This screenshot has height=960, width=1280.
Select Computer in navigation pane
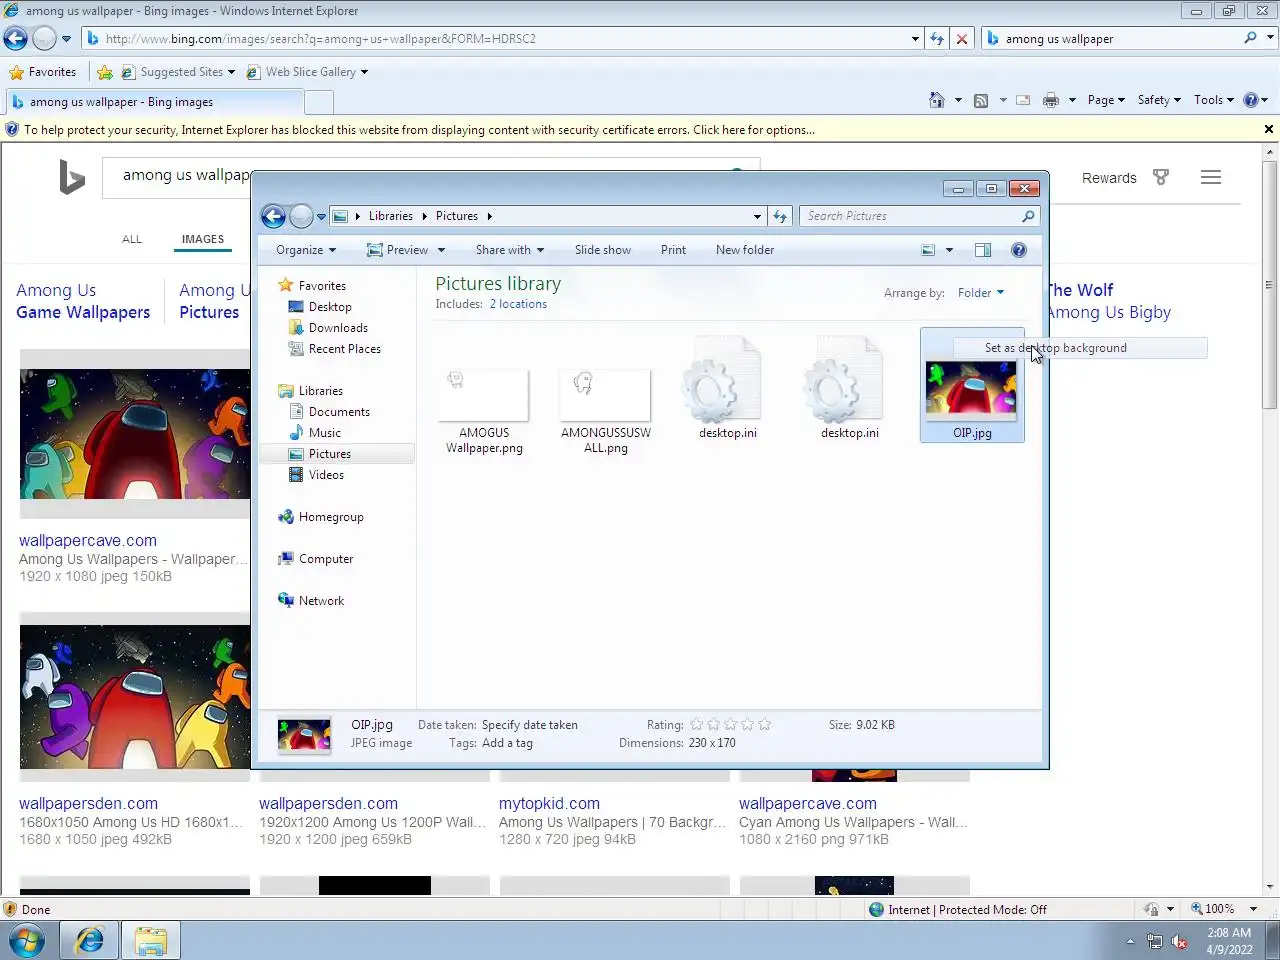point(326,559)
